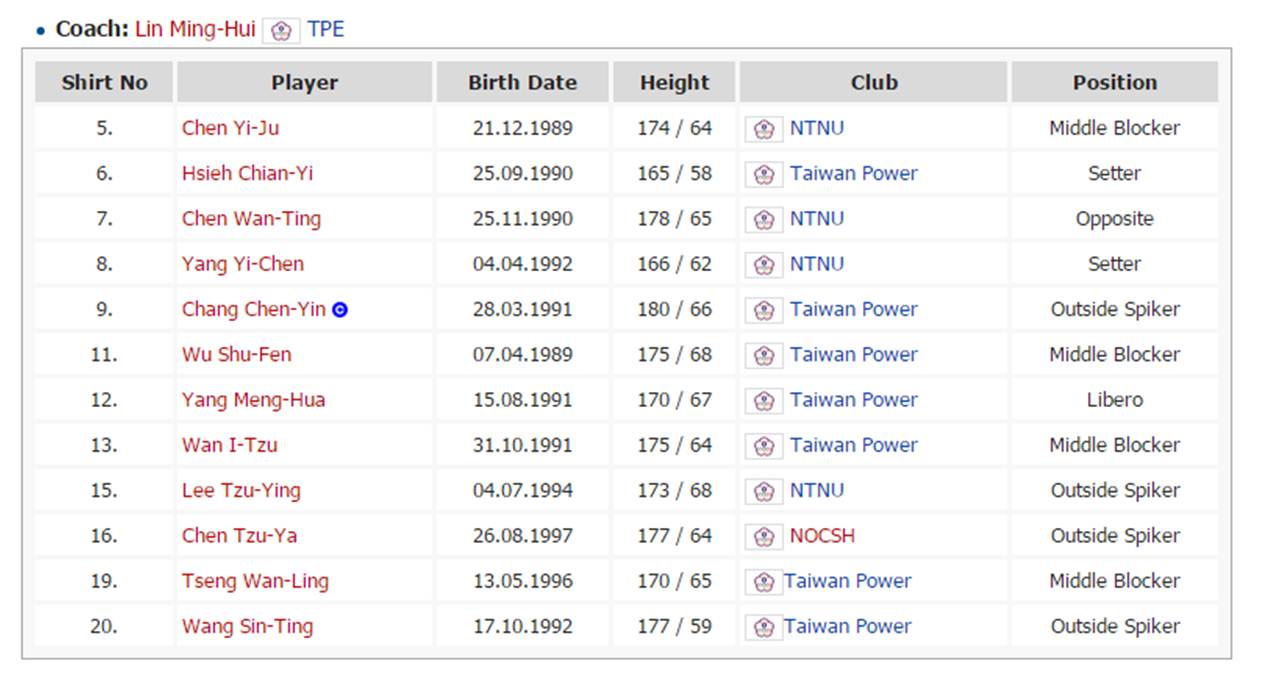1262x683 pixels.
Task: Click the blue captain marker beside Chang Chen-Yin
Action: (340, 310)
